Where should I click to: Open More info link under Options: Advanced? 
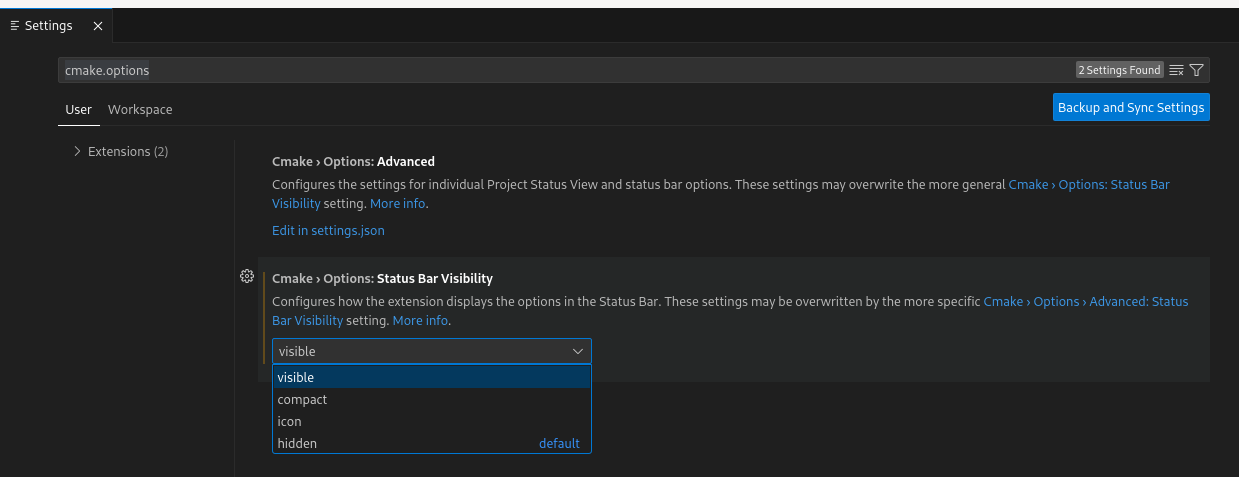pyautogui.click(x=397, y=204)
